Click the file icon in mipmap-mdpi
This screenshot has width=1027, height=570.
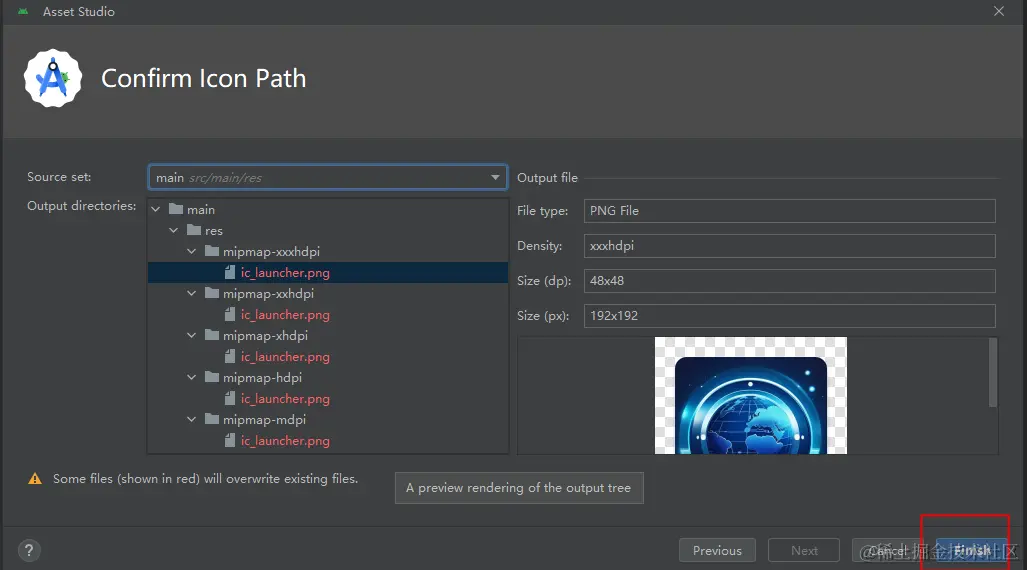pyautogui.click(x=230, y=440)
